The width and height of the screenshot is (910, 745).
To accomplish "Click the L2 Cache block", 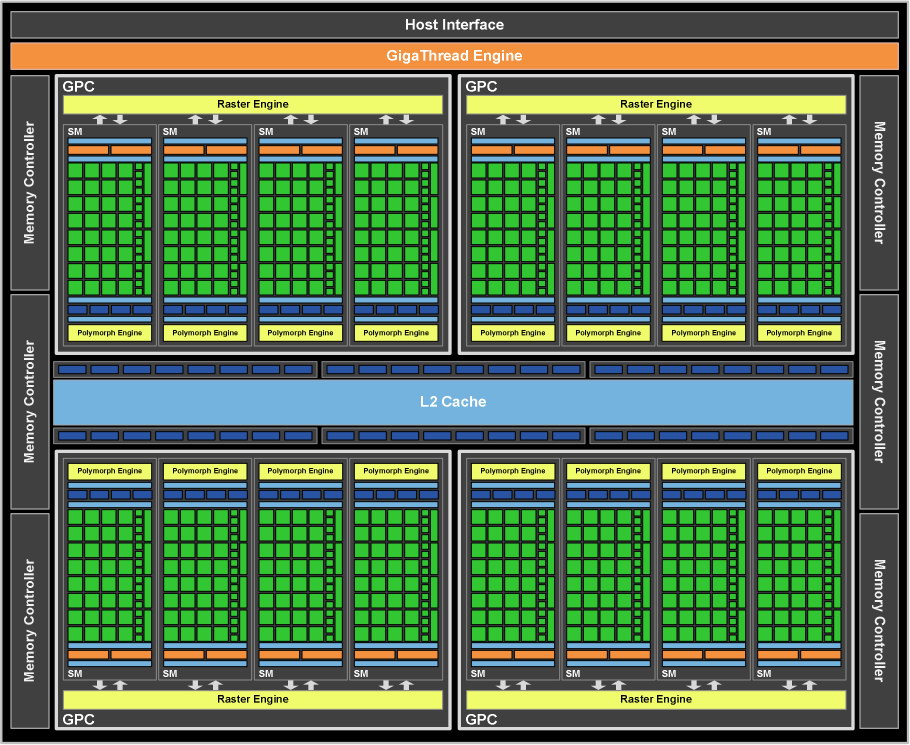I will point(453,402).
